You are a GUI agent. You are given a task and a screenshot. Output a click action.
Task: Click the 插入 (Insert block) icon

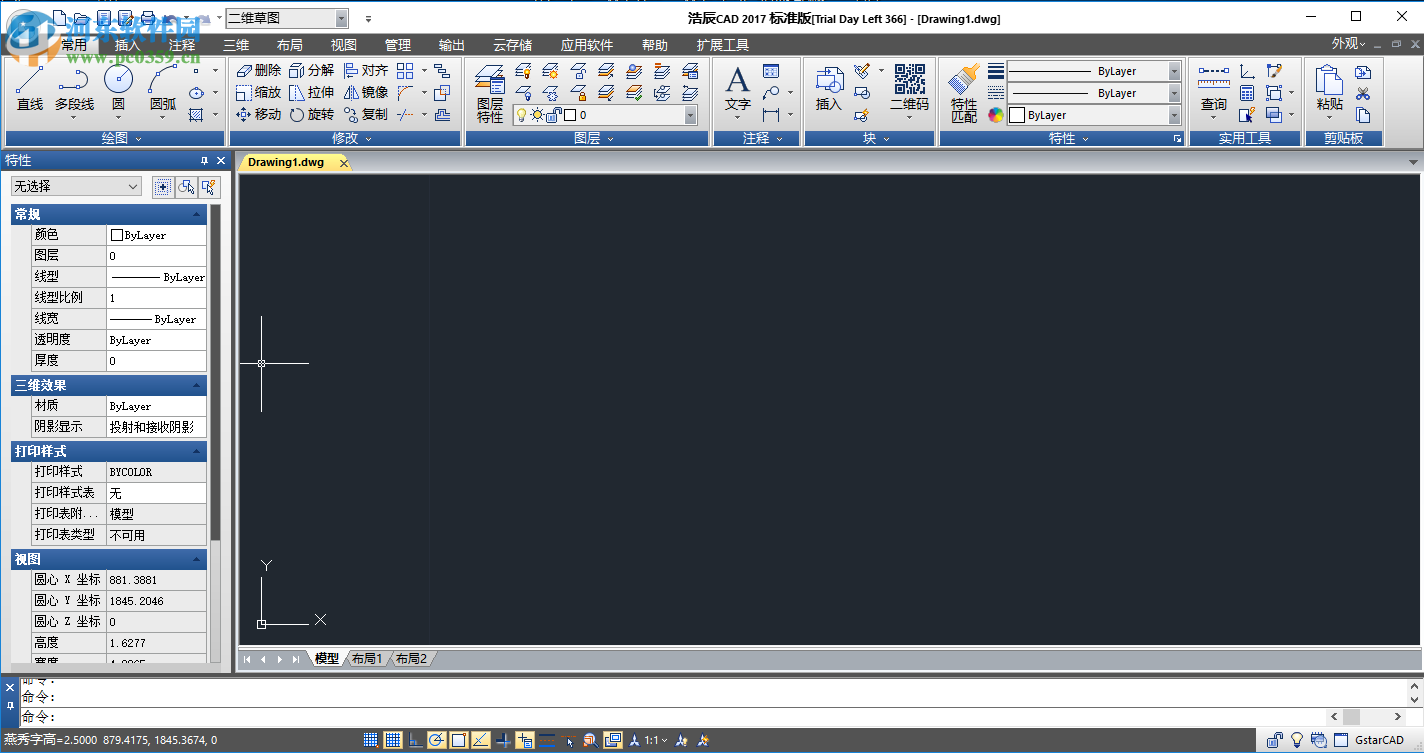[829, 90]
